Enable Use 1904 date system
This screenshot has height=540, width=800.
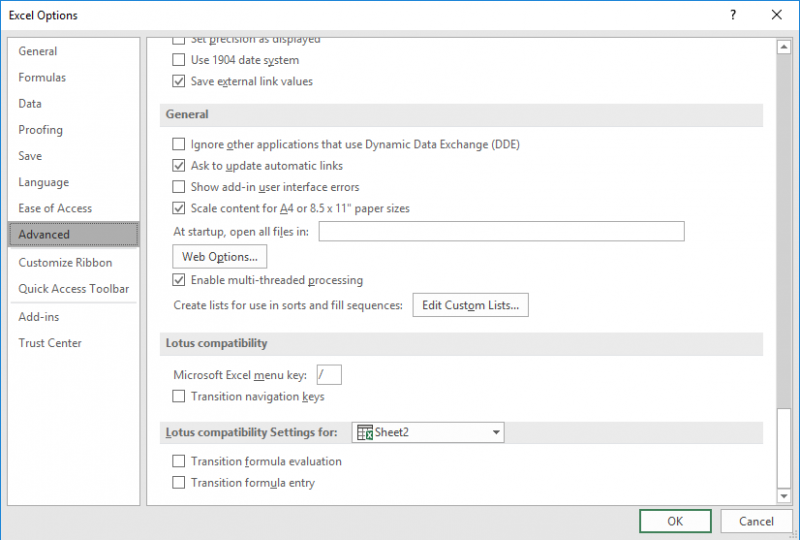point(179,60)
